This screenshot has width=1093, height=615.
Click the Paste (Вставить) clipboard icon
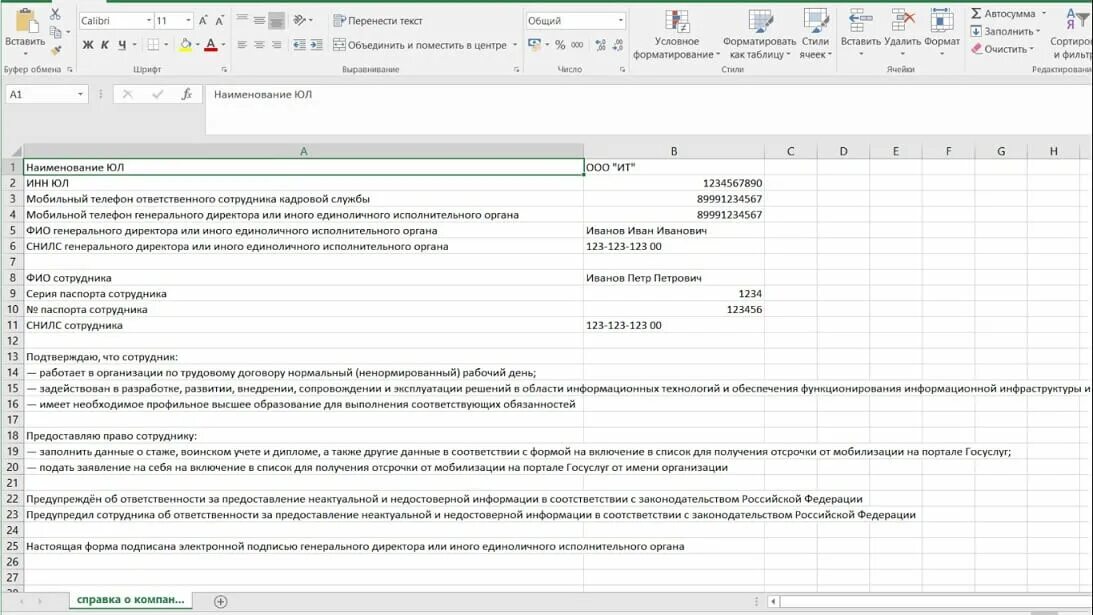(26, 22)
